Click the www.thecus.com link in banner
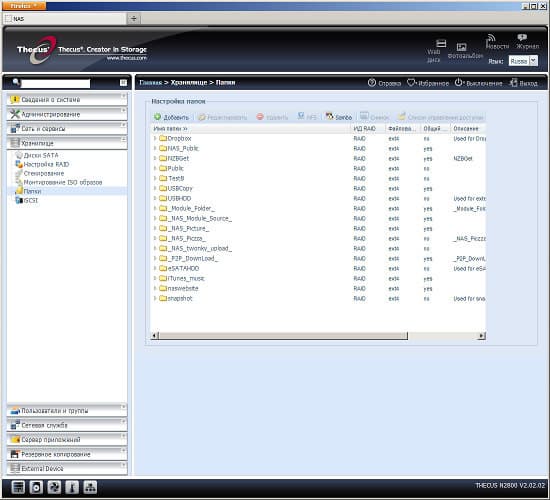The image size is (550, 500). coord(127,58)
